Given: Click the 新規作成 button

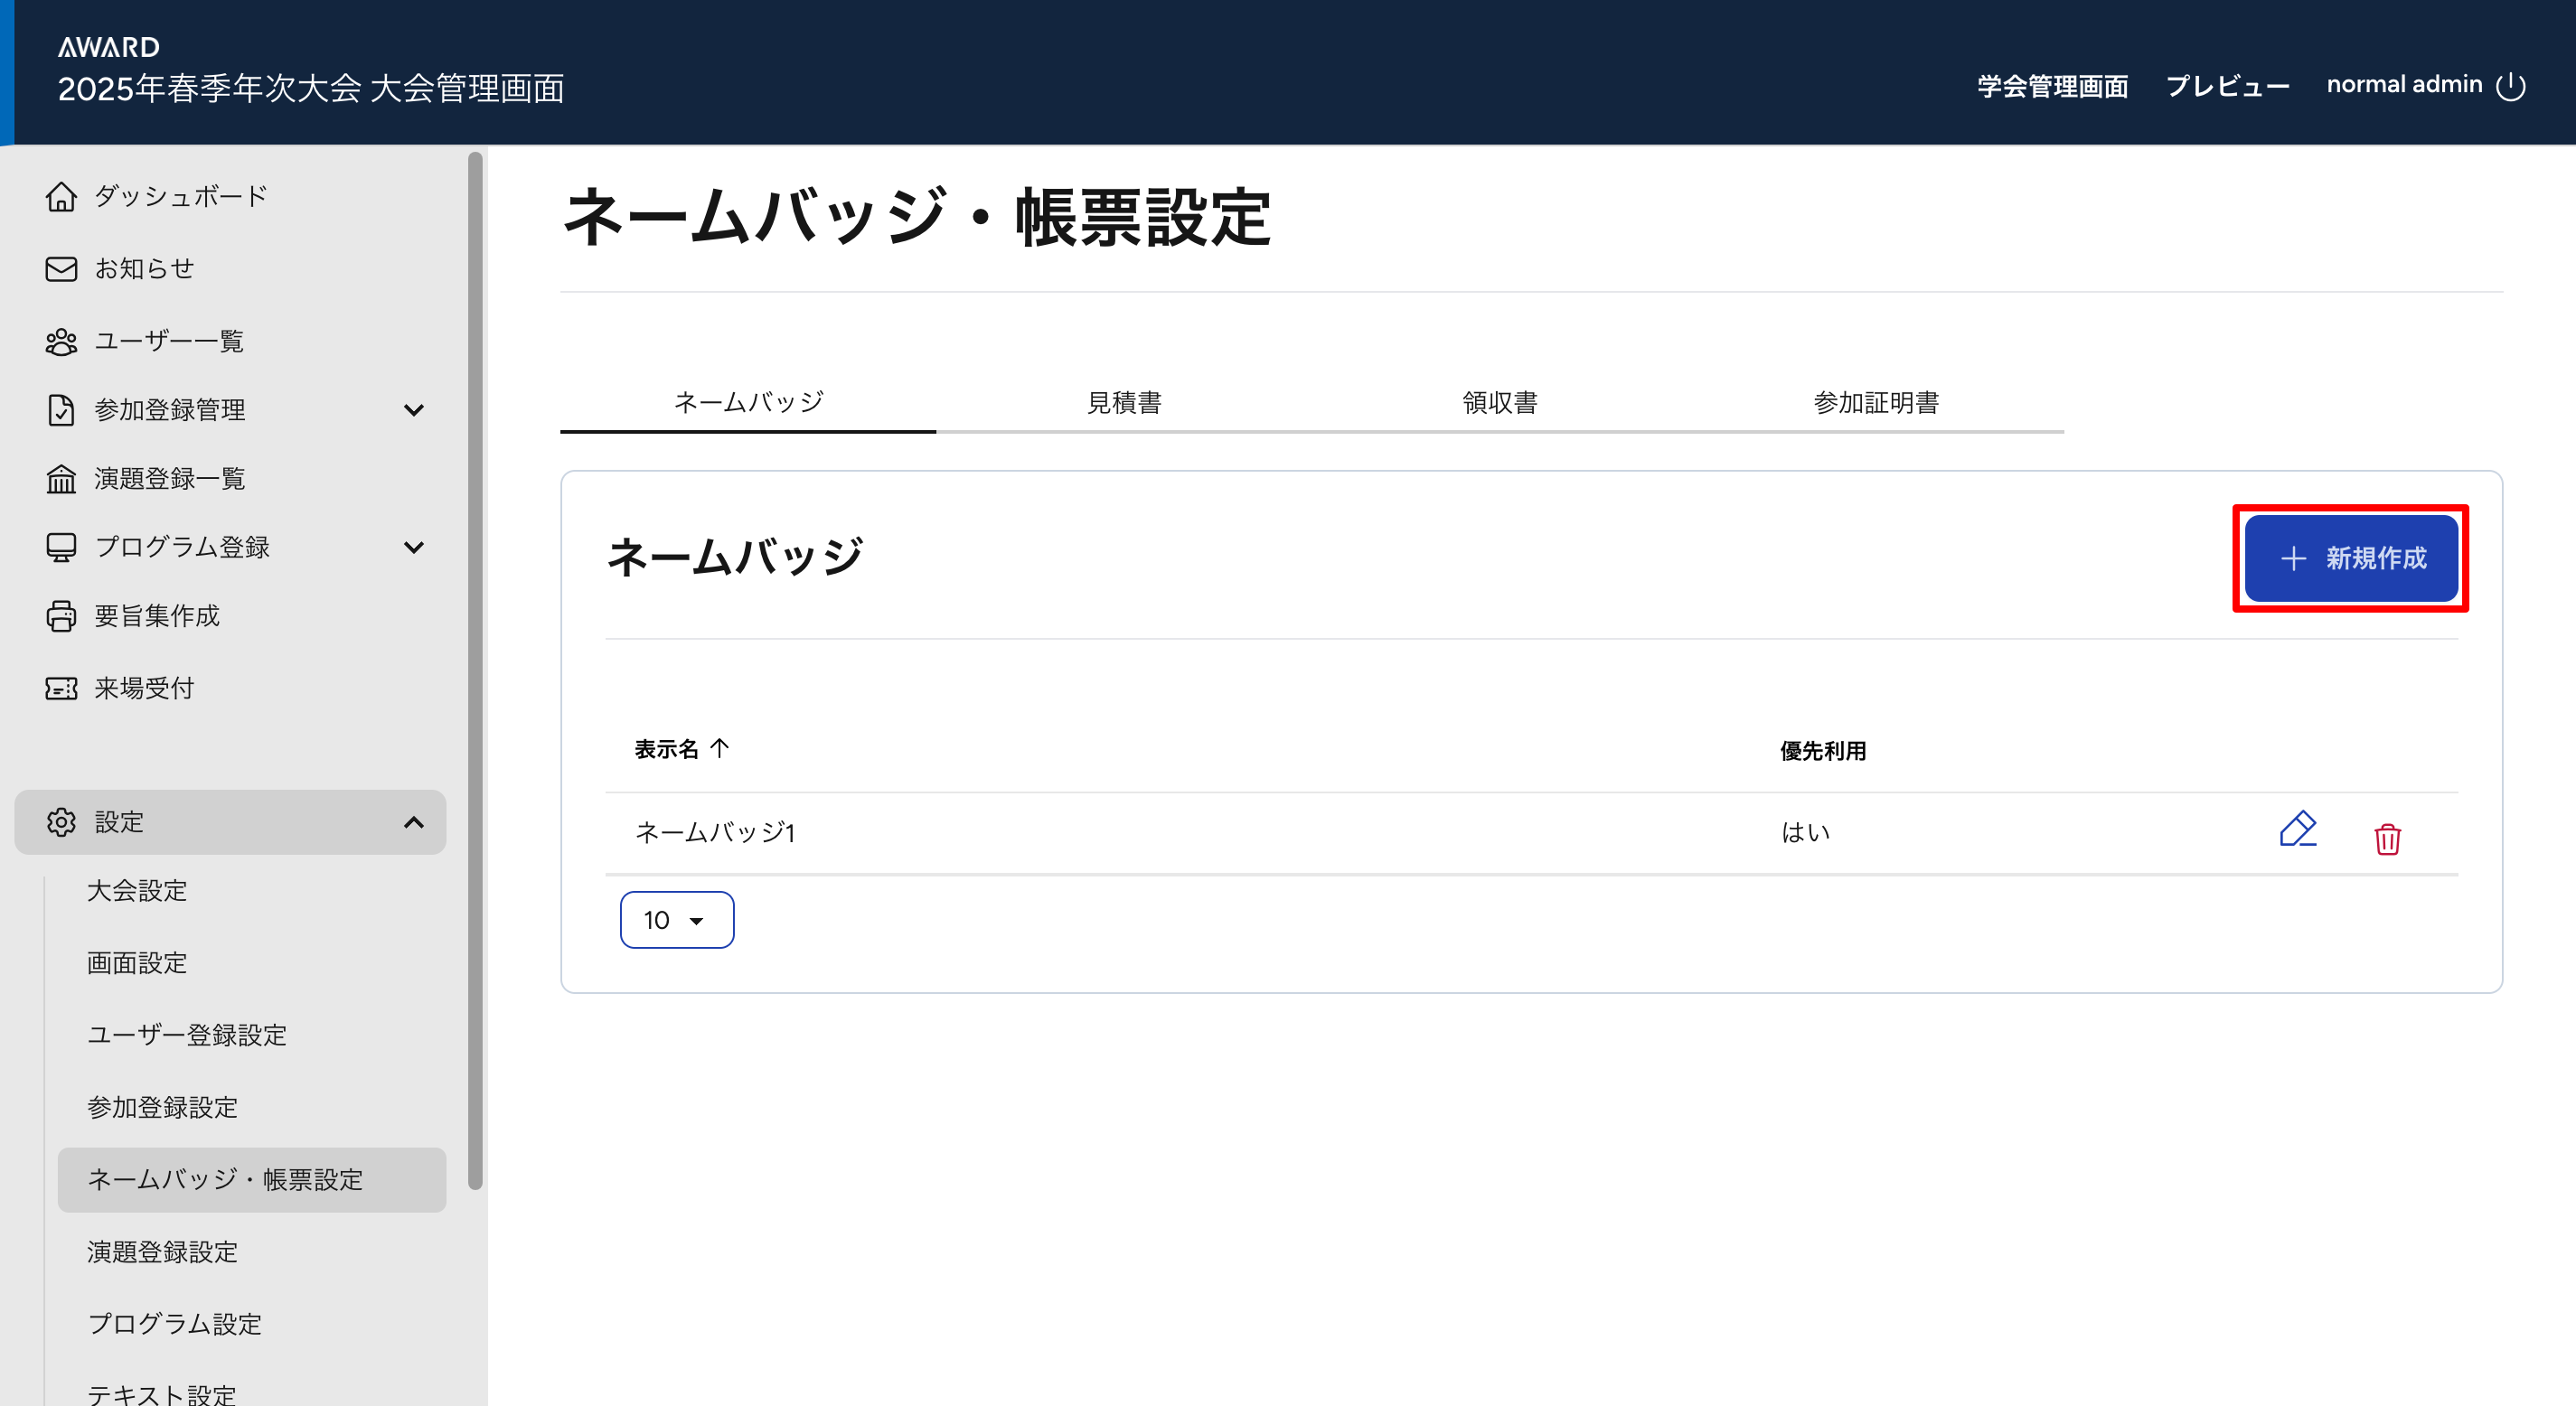Looking at the screenshot, I should point(2350,558).
